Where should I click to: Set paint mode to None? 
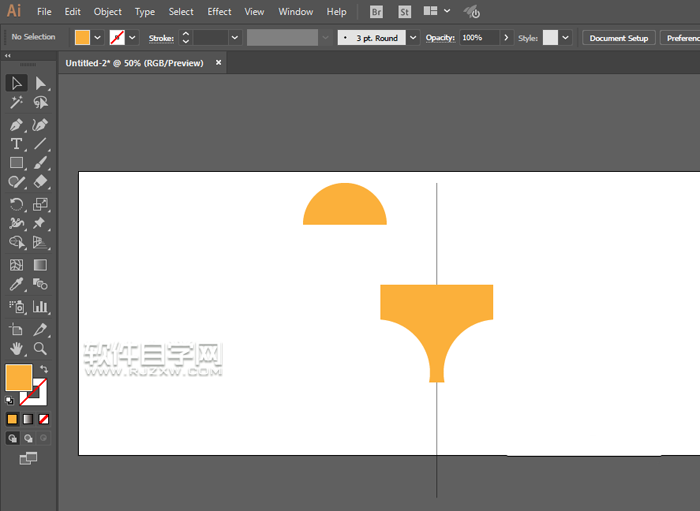pyautogui.click(x=43, y=419)
